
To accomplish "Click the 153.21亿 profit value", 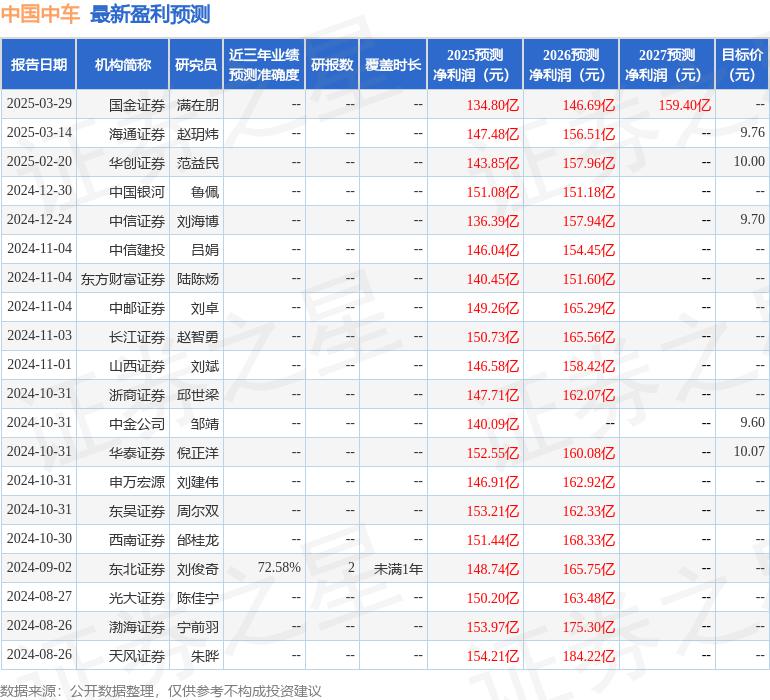I will tap(493, 511).
